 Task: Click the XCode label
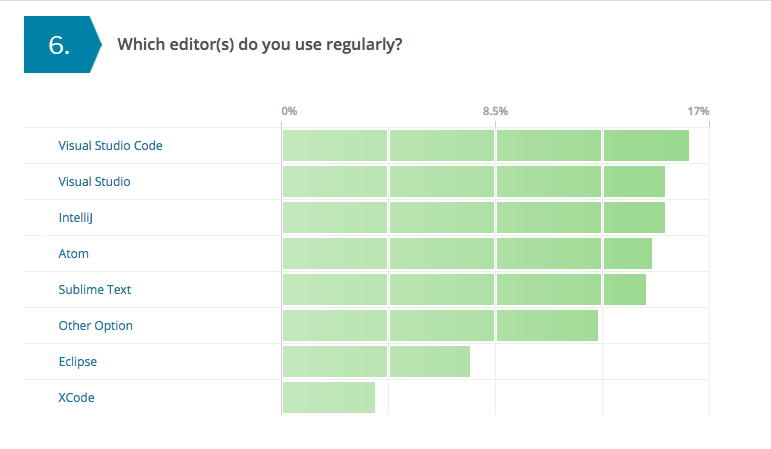[x=77, y=398]
